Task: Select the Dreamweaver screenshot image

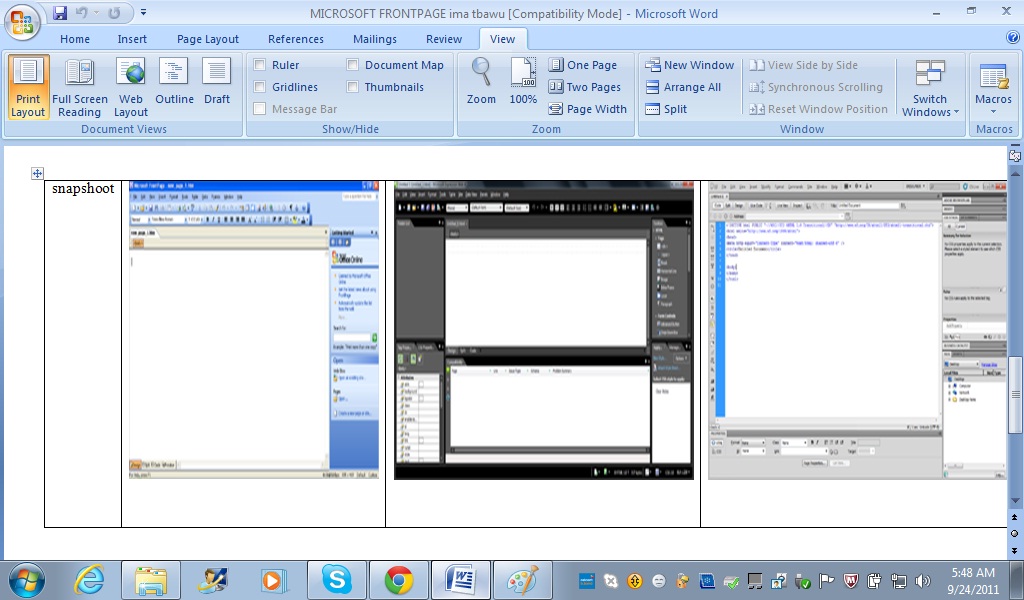Action: tap(857, 330)
